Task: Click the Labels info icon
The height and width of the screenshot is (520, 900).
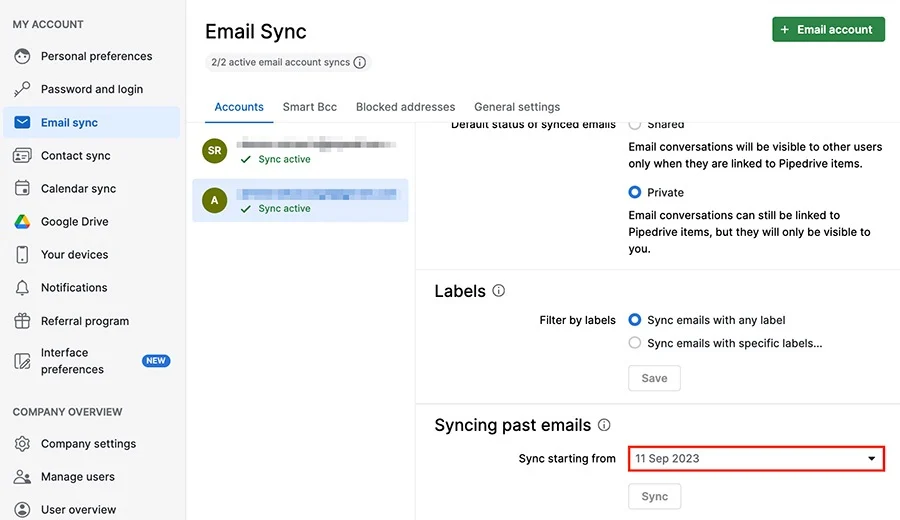Action: pyautogui.click(x=498, y=290)
